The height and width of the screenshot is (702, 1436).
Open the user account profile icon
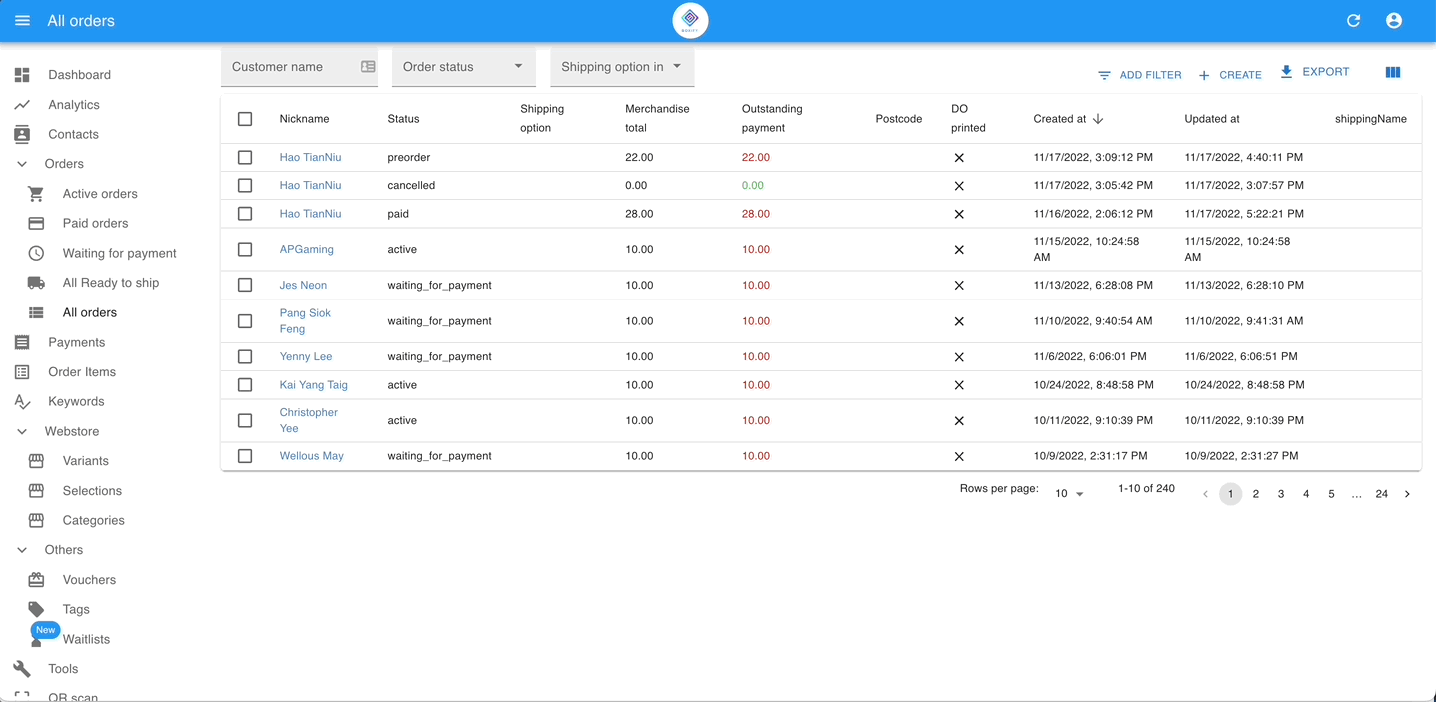1393,21
